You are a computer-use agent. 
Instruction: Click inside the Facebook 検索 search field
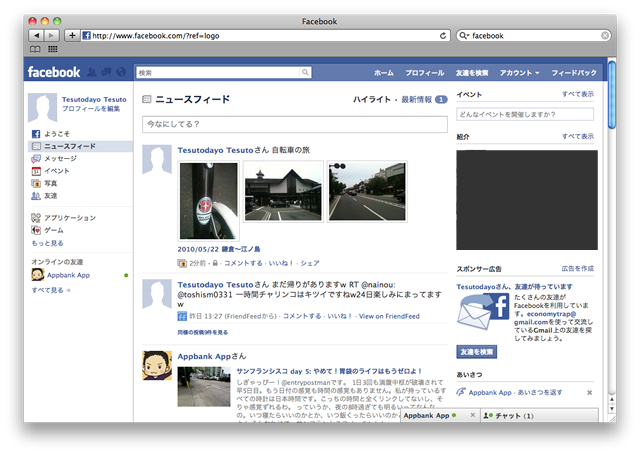(218, 73)
